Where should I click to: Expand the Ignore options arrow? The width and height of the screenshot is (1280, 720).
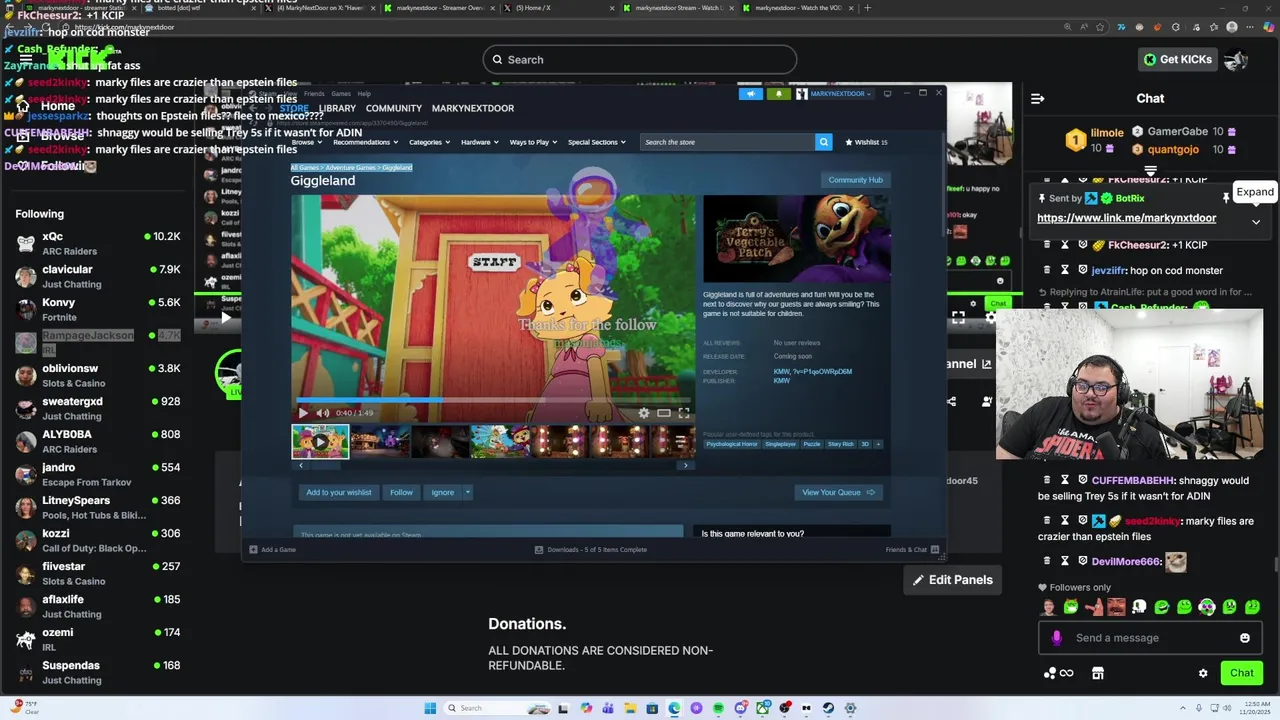467,492
